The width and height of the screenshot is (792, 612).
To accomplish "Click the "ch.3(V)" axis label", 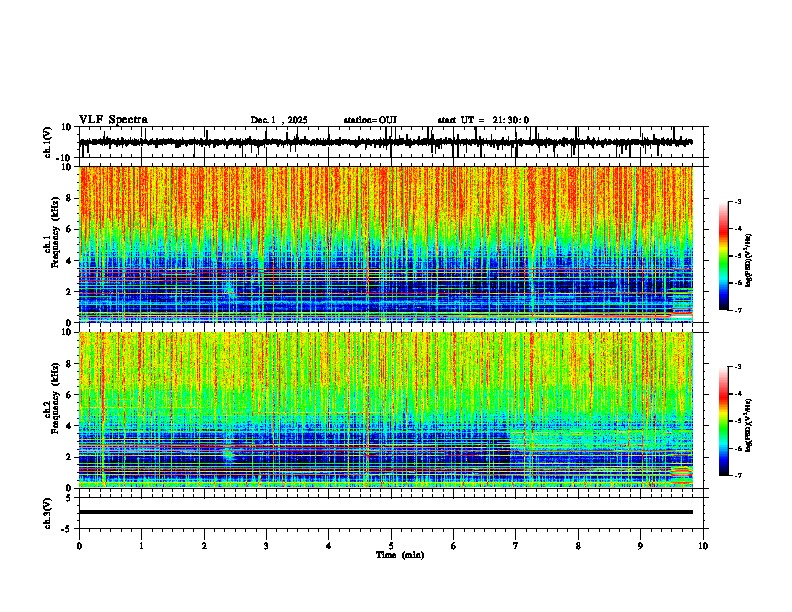I will 48,513.
